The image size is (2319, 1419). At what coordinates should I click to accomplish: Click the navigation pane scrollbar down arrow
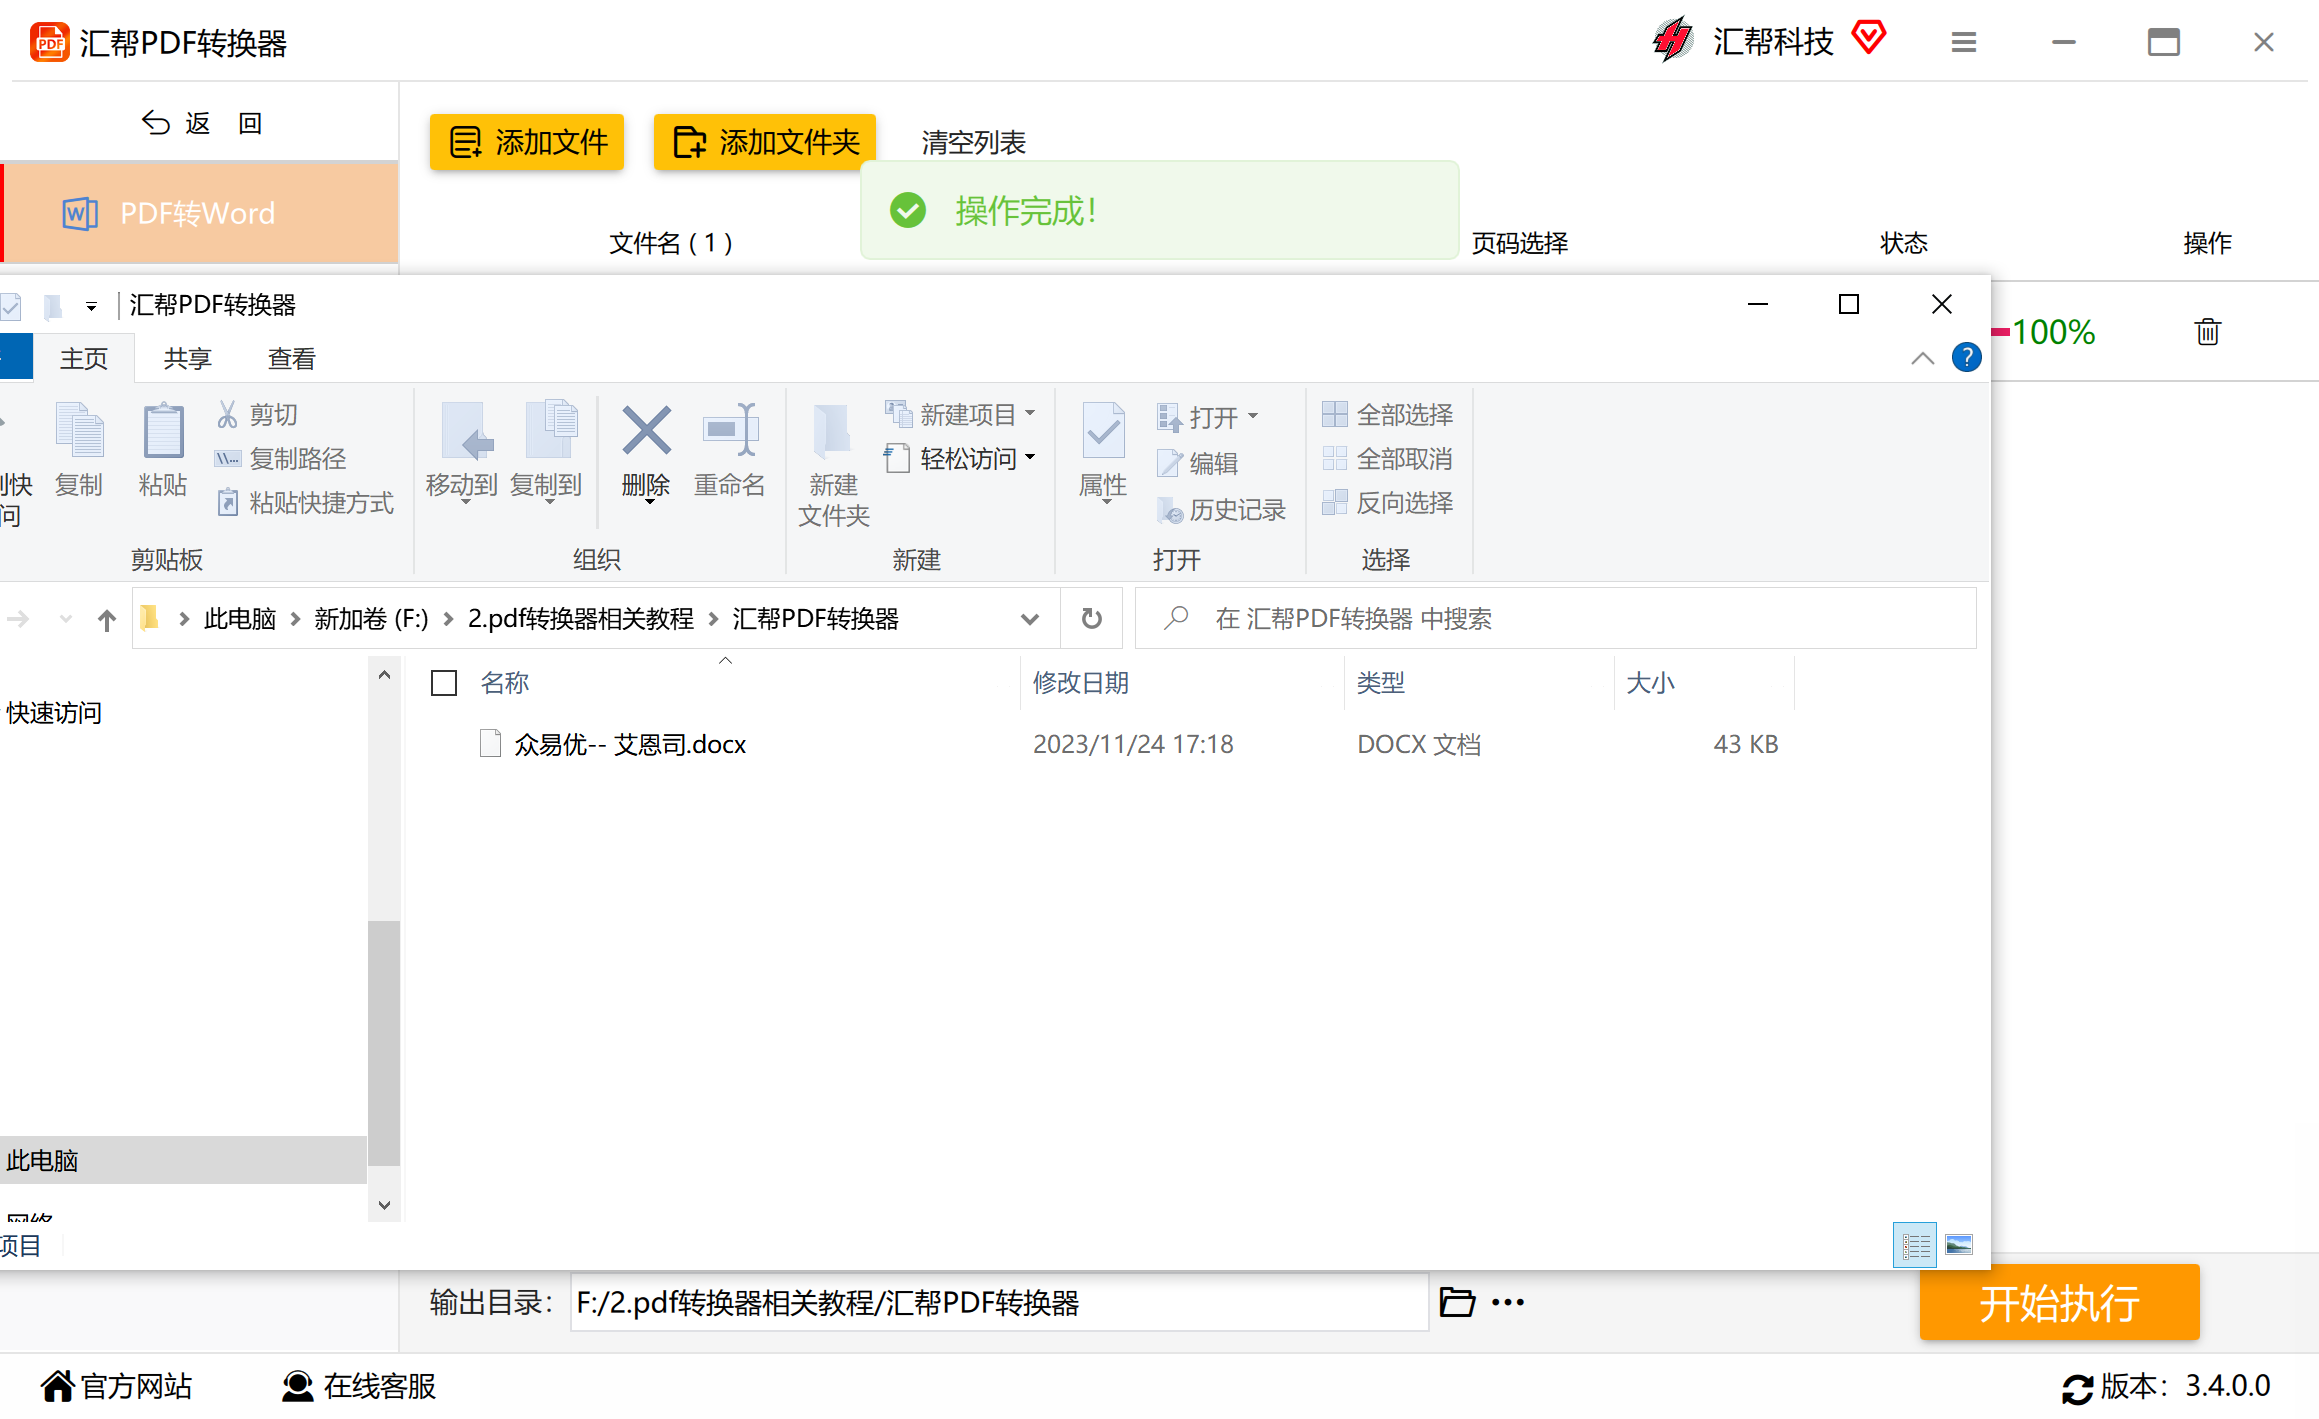coord(384,1205)
